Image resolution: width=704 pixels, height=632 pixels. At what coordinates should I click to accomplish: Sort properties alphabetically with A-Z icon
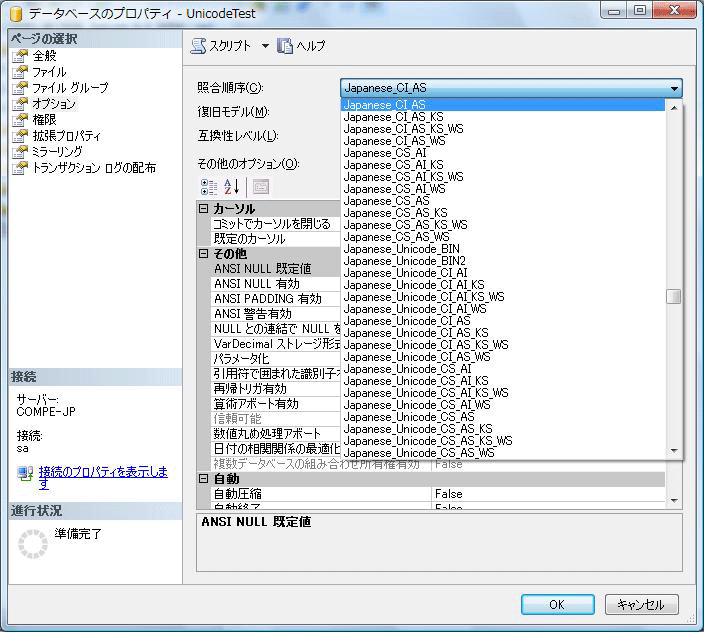232,186
